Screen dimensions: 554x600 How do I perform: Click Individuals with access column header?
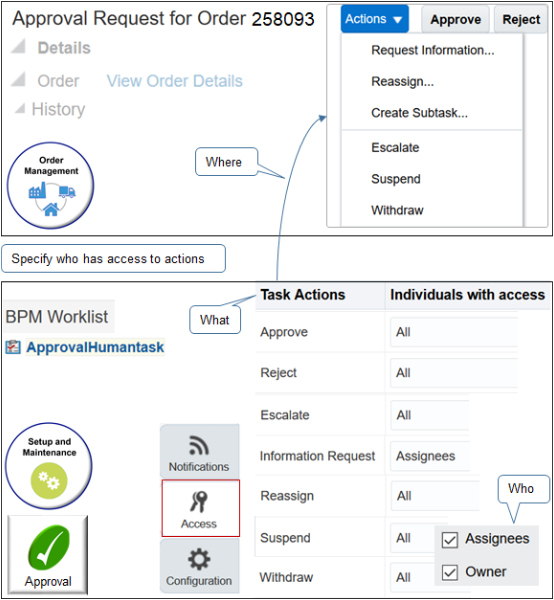click(x=467, y=295)
